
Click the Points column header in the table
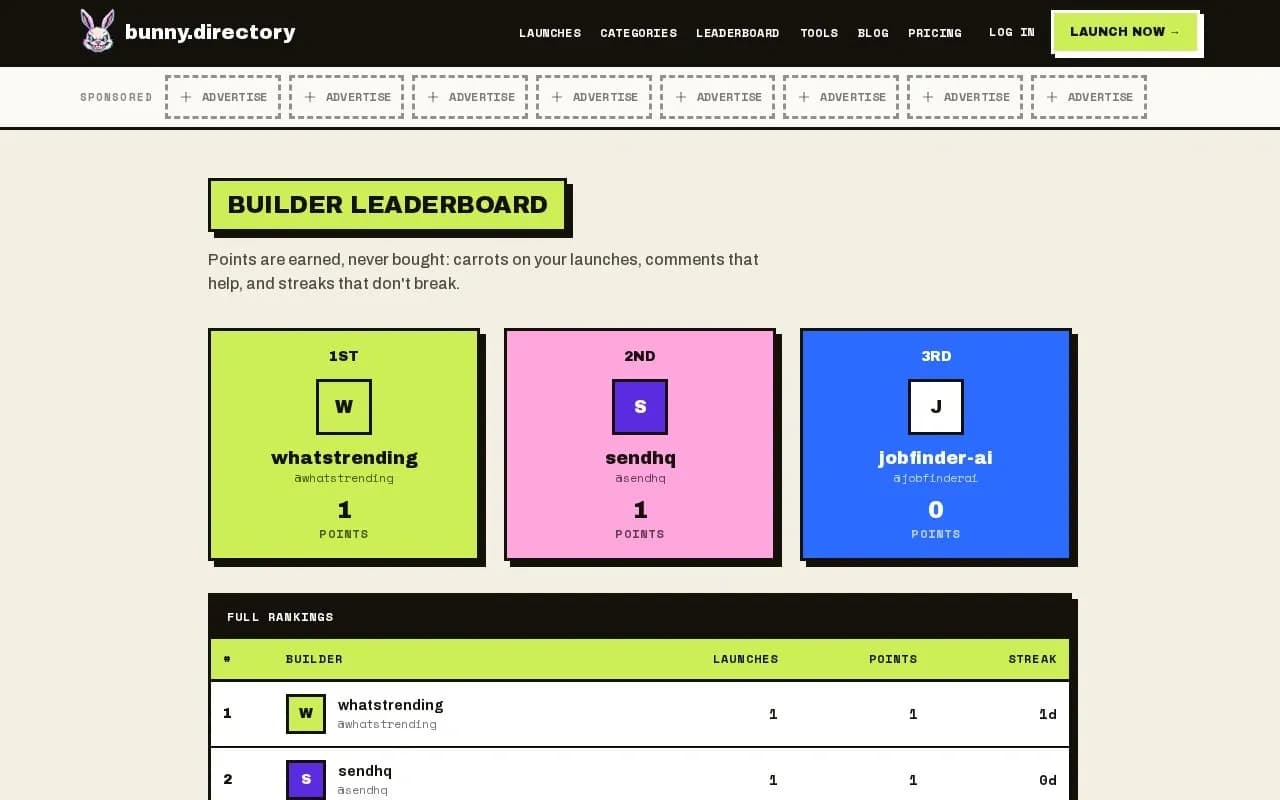click(893, 659)
